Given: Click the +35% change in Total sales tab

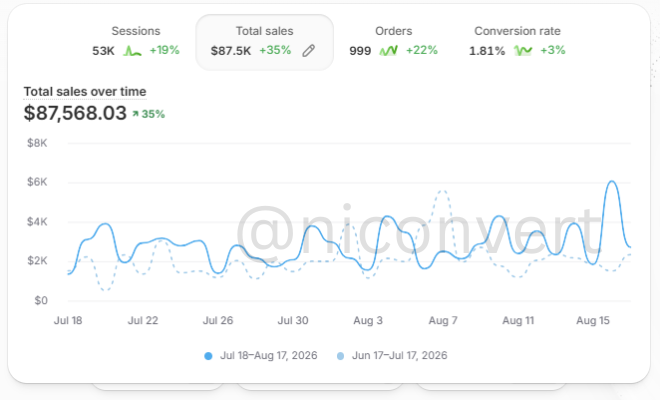Looking at the screenshot, I should pos(275,50).
